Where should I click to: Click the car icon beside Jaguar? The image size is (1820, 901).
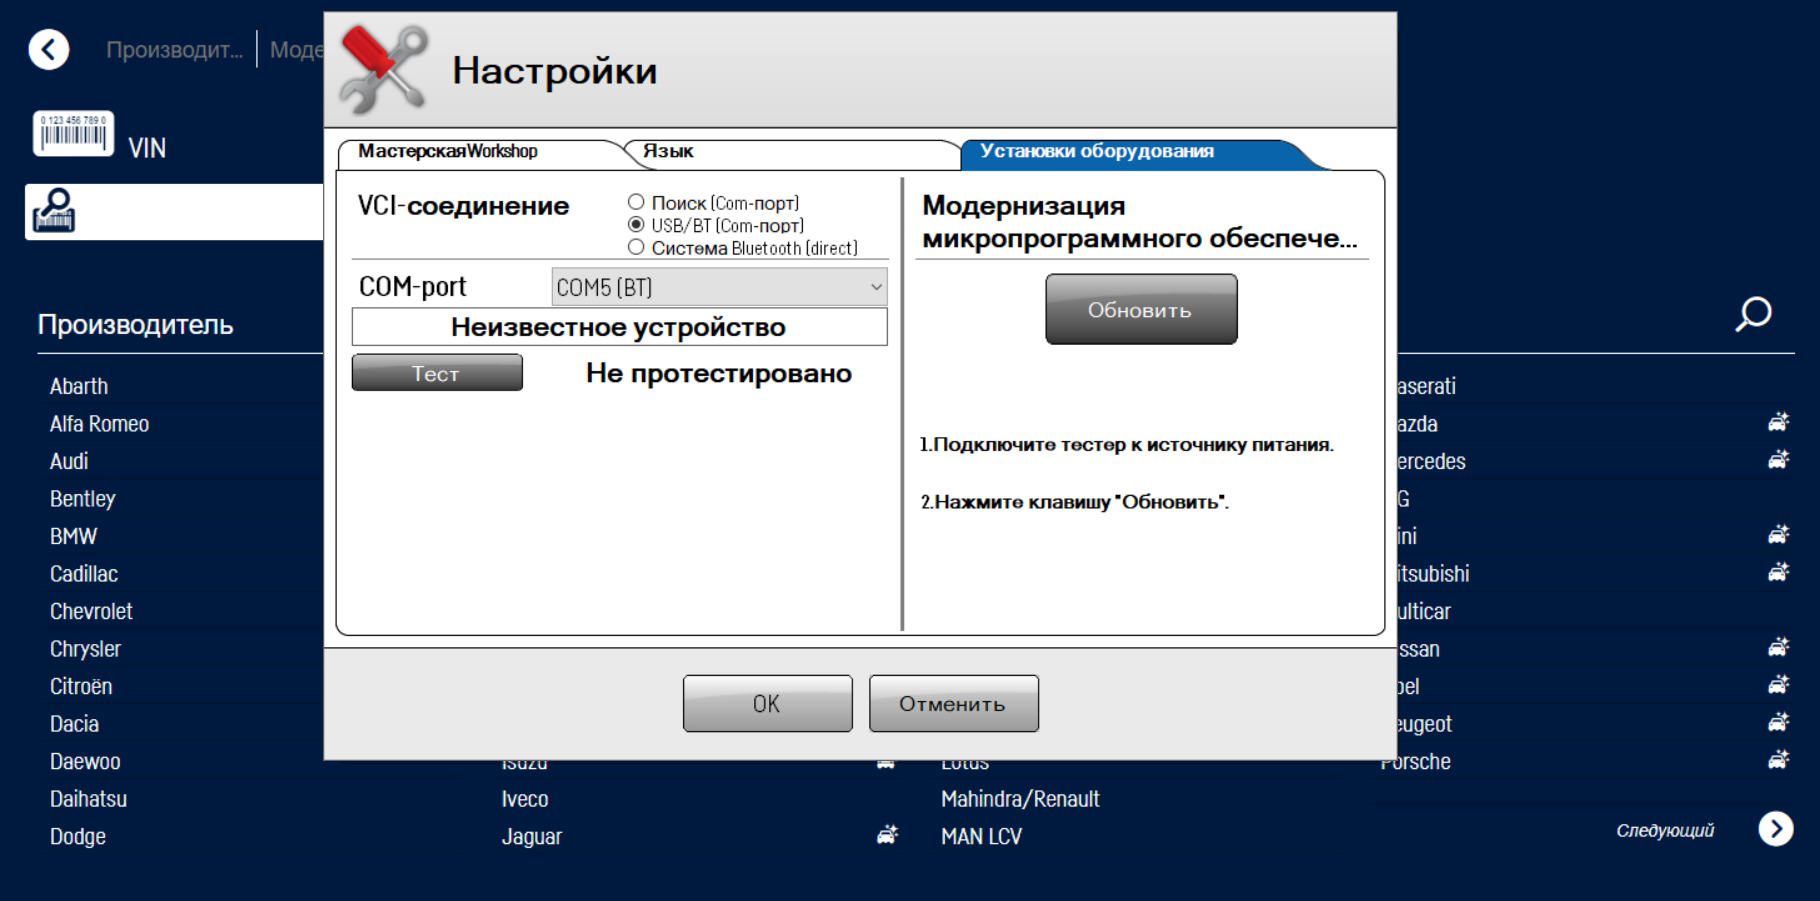887,835
